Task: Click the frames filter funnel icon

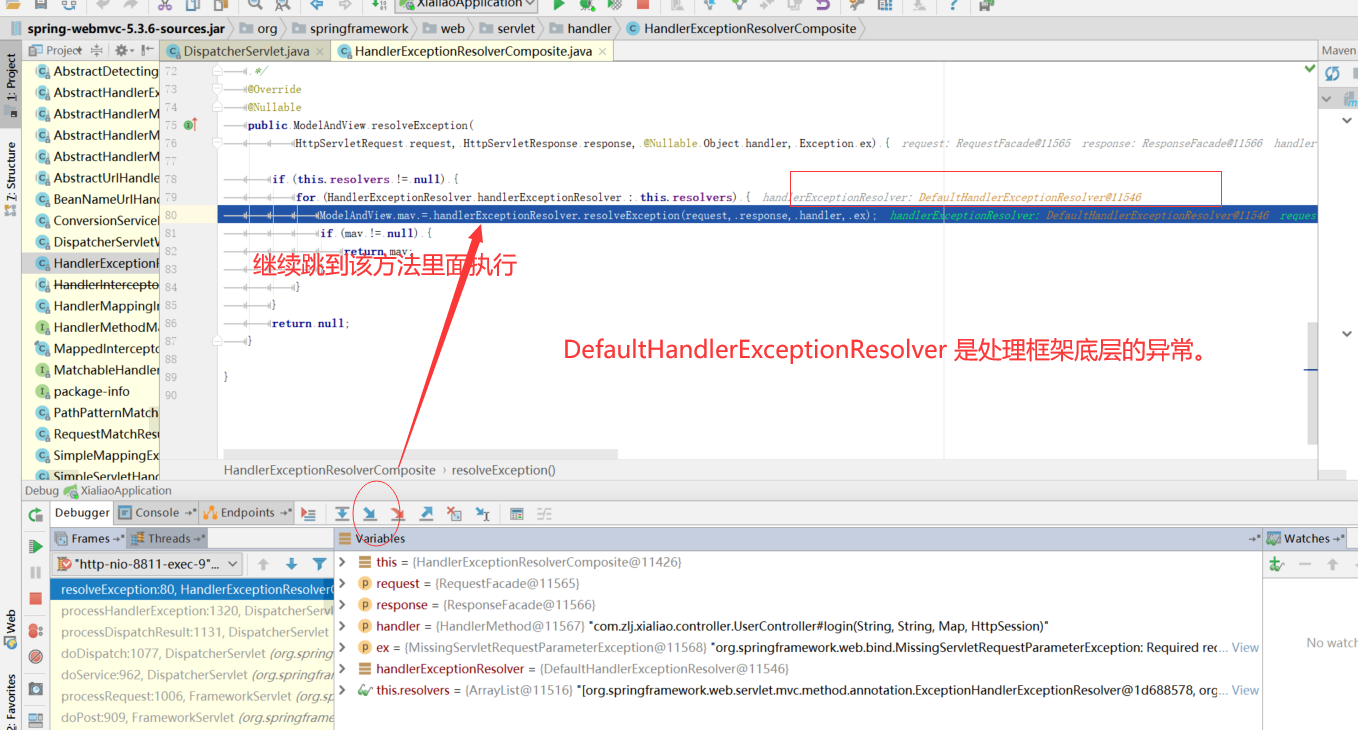Action: point(320,565)
